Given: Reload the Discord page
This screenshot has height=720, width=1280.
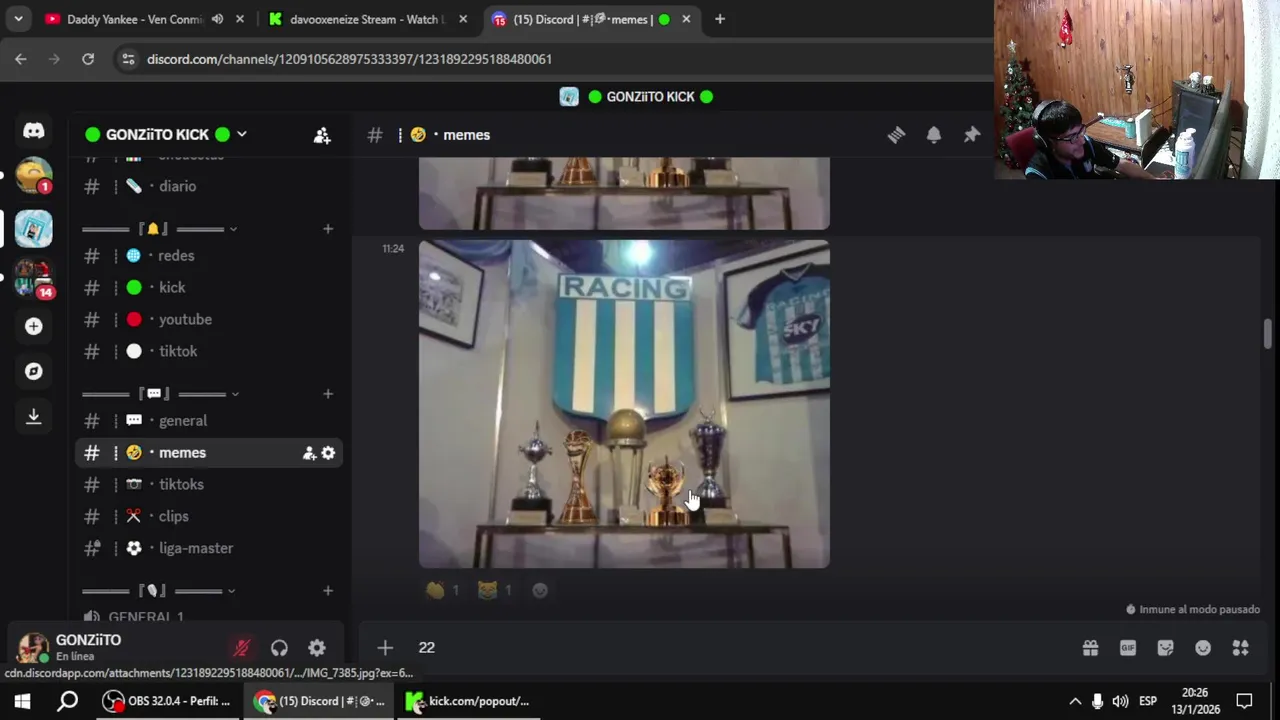Looking at the screenshot, I should pos(88,59).
